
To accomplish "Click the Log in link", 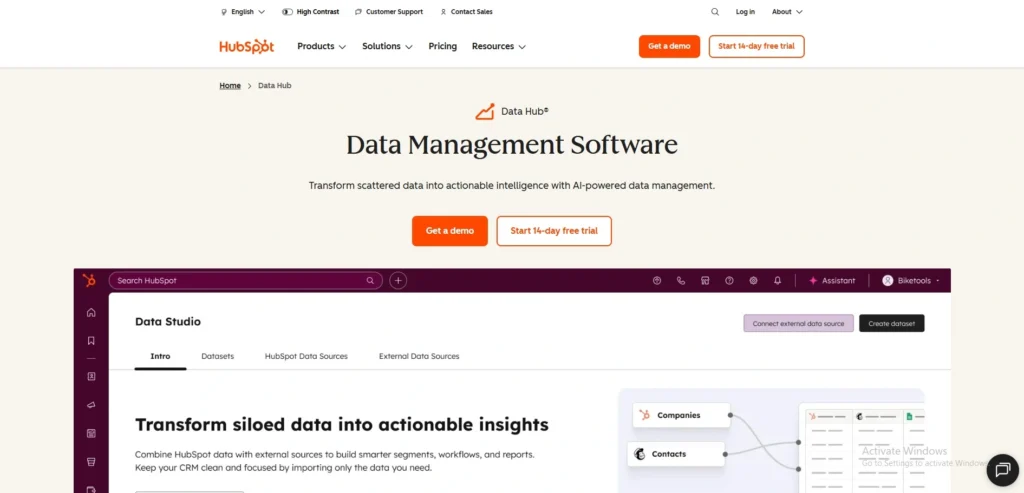I will point(745,12).
